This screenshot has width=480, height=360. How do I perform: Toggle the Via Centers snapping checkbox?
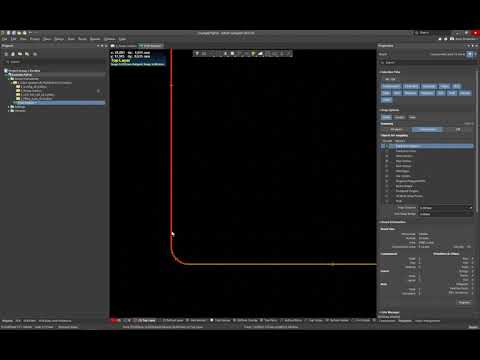[387, 176]
